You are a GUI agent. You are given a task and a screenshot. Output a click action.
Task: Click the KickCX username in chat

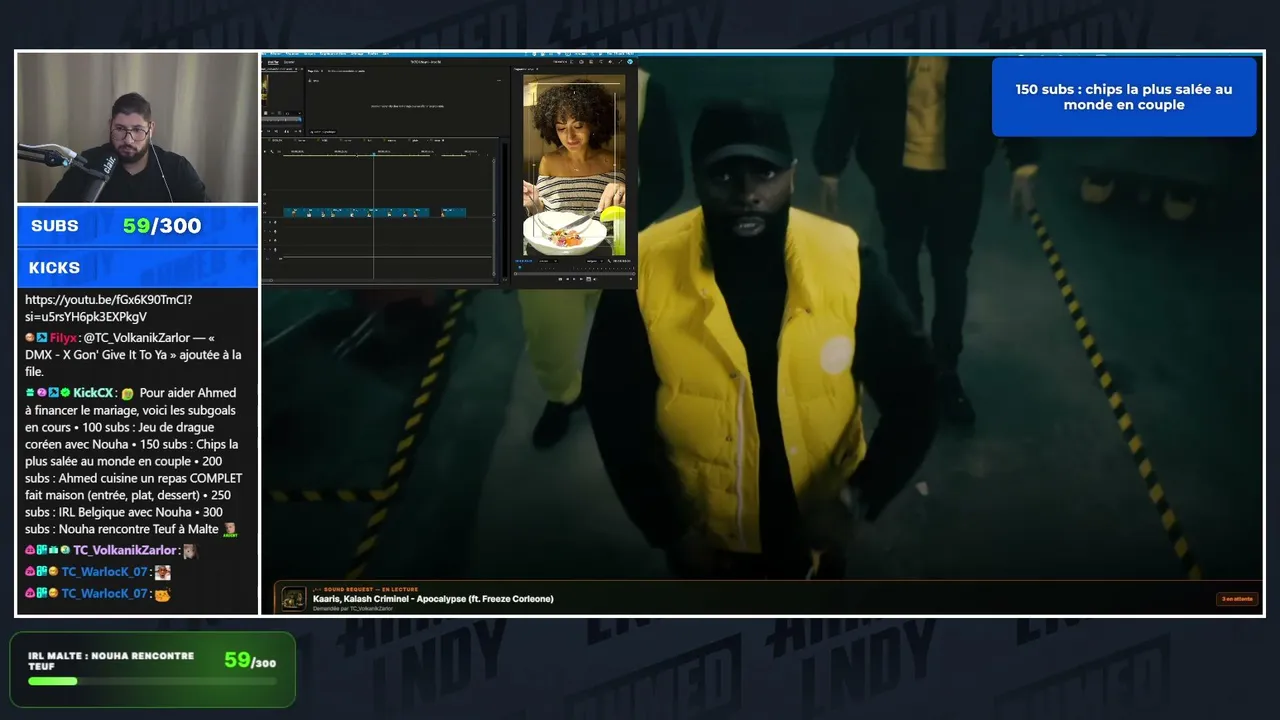pos(94,393)
